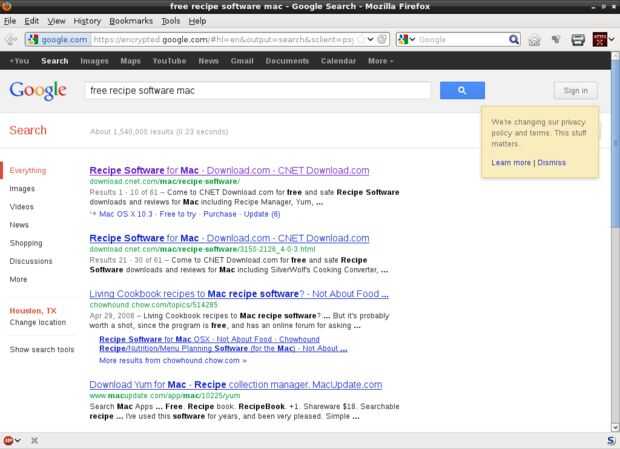Open Living Cookbook recipes result
620x449 pixels.
239,294
